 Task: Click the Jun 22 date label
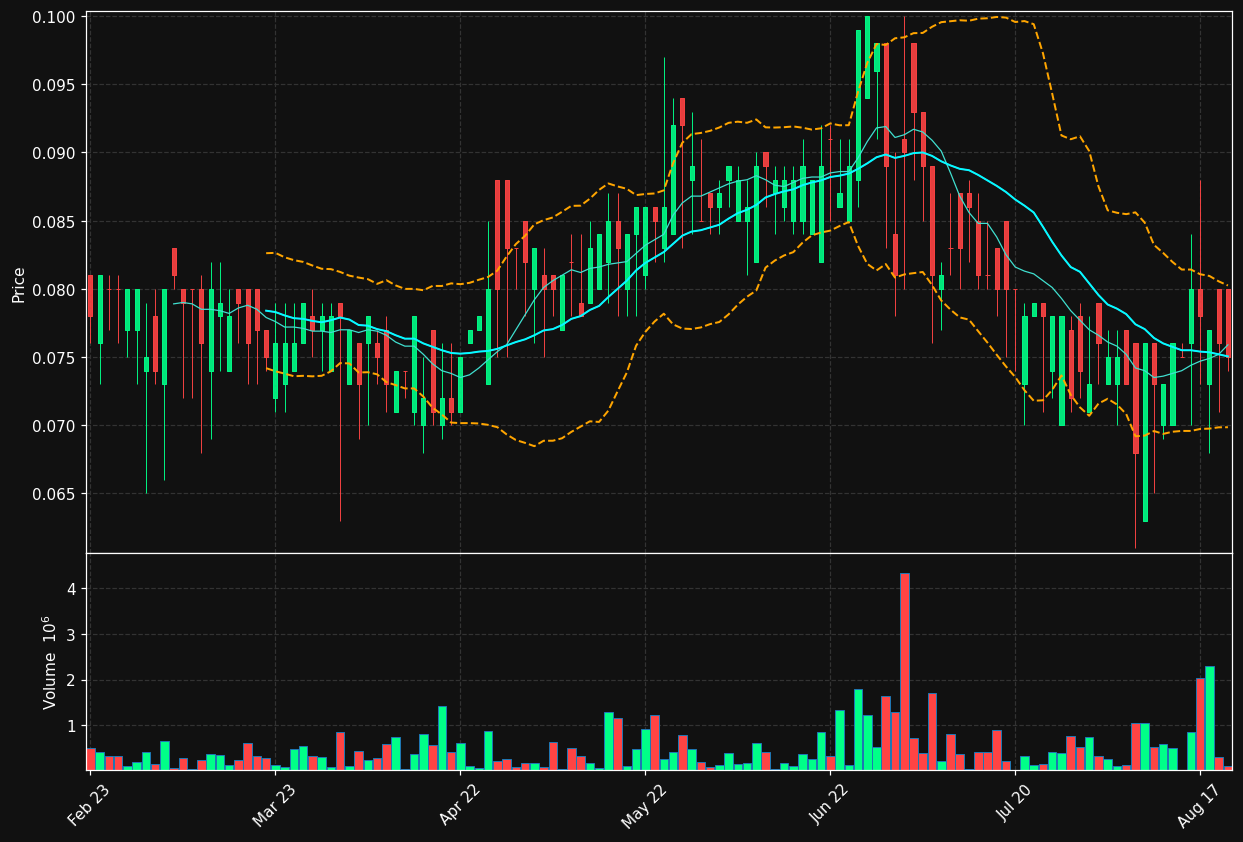pos(830,804)
